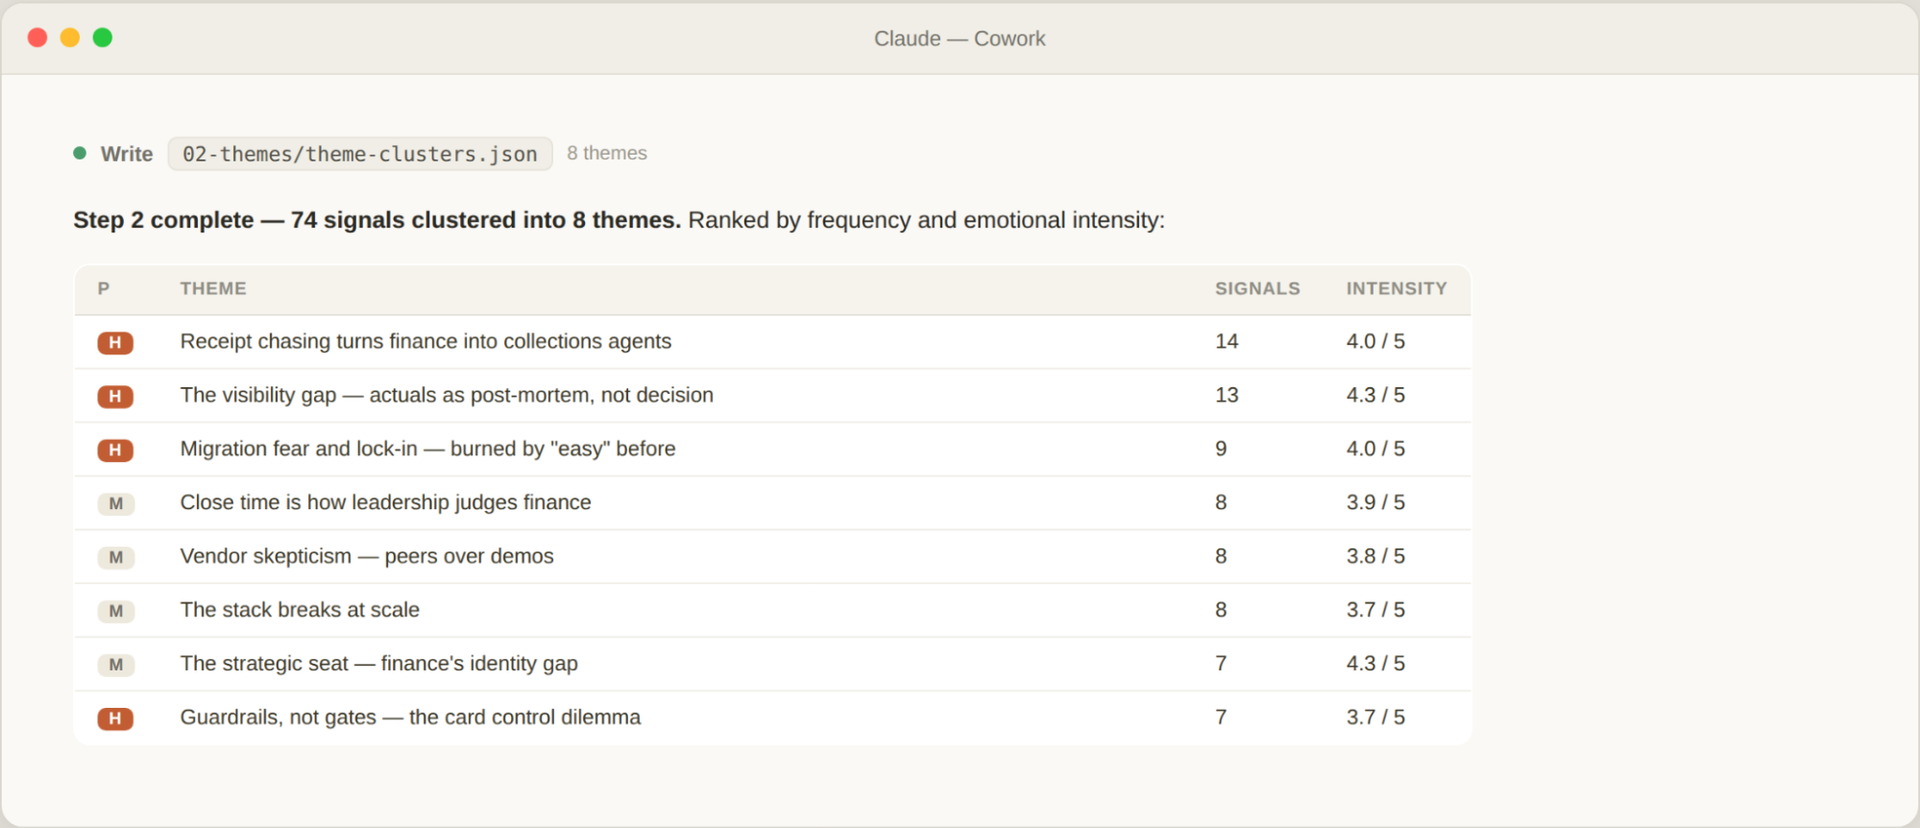Click the INTENSITY column header
This screenshot has height=828, width=1920.
coord(1397,288)
